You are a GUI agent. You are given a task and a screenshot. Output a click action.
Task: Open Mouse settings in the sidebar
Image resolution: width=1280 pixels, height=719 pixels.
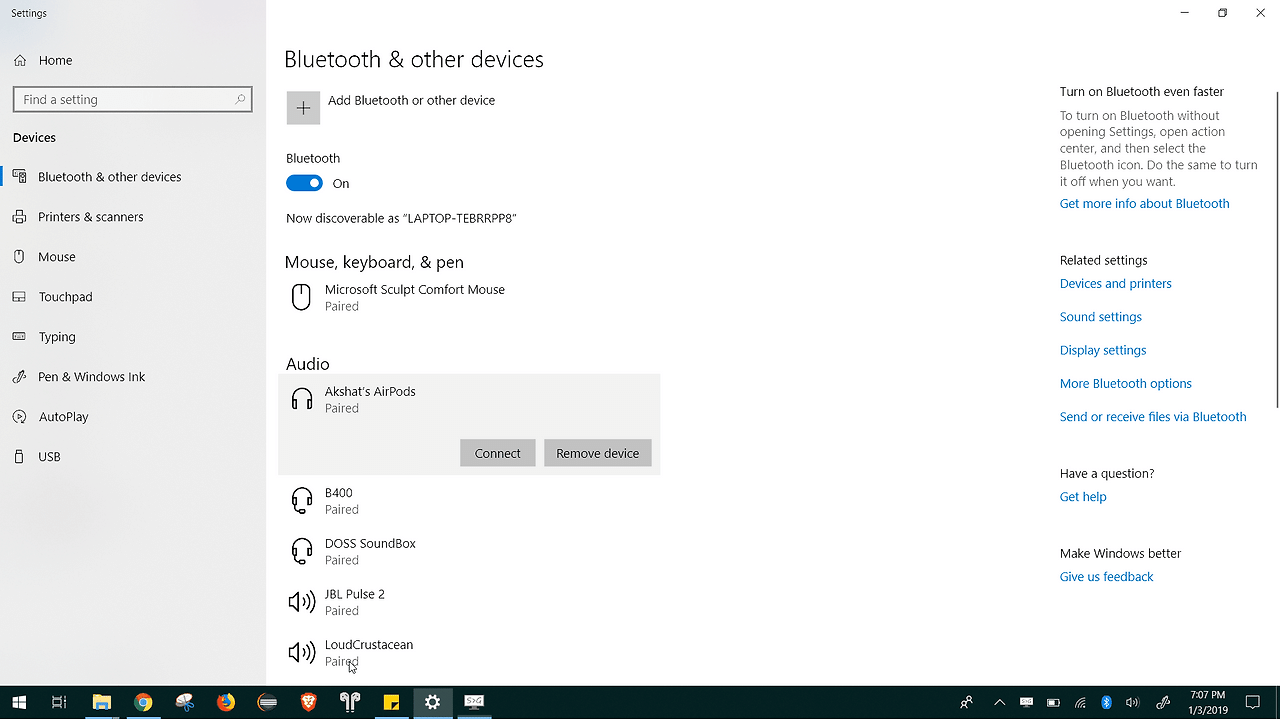(56, 257)
